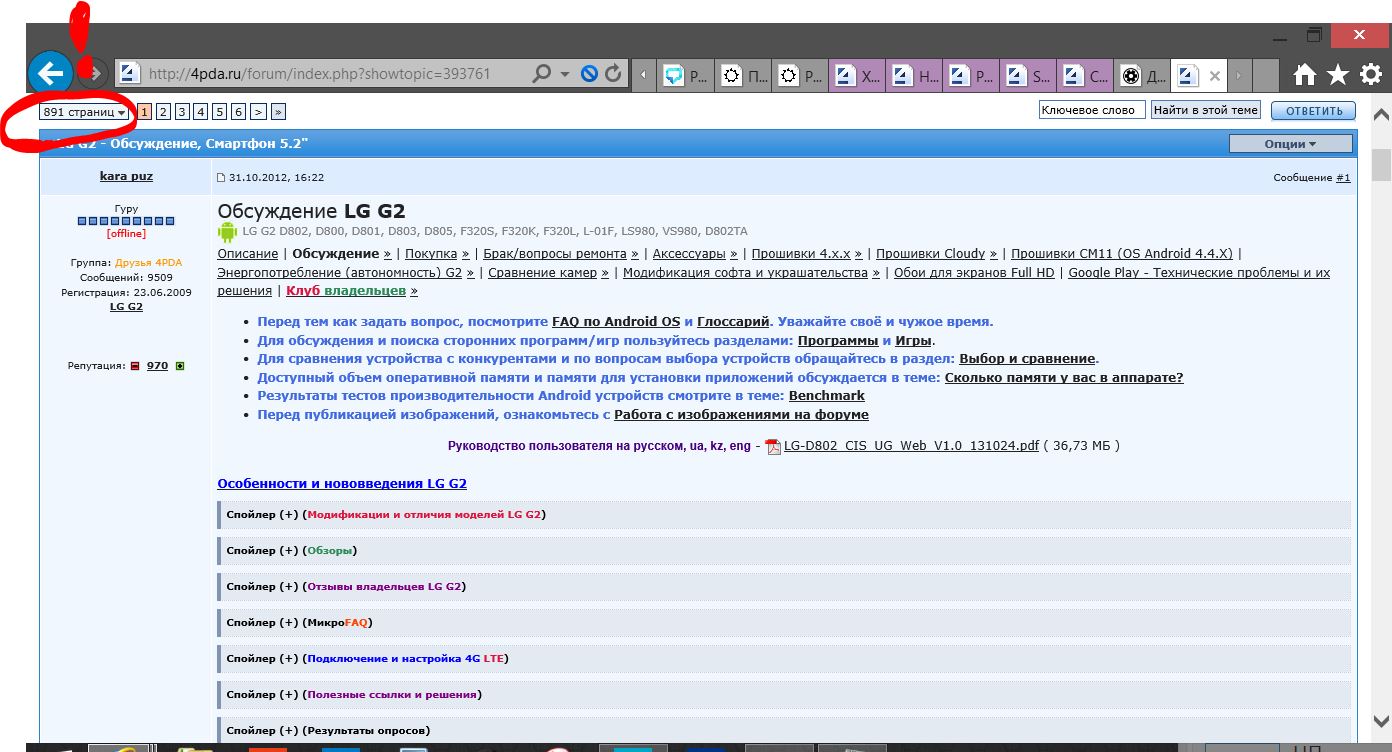Expand spoiler 'Результаты опросов'

784,731
